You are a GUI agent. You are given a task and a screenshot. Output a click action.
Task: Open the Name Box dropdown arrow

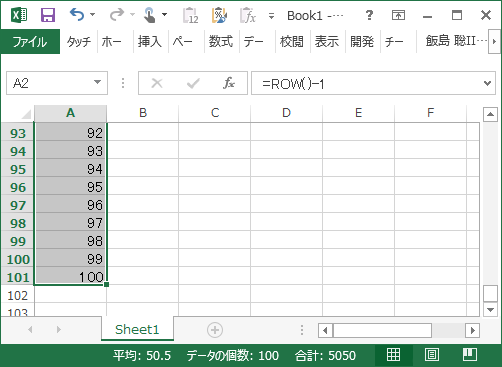[x=97, y=82]
